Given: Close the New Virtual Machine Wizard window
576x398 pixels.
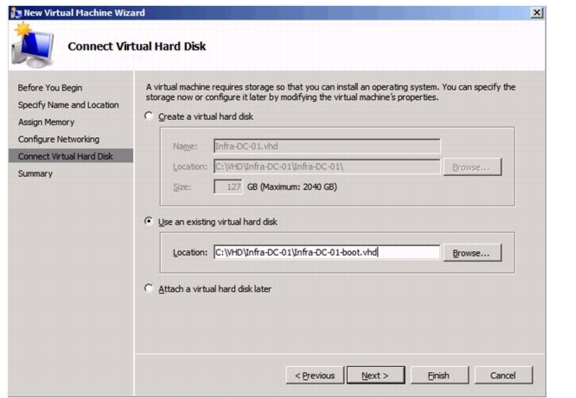Looking at the screenshot, I should click(536, 13).
